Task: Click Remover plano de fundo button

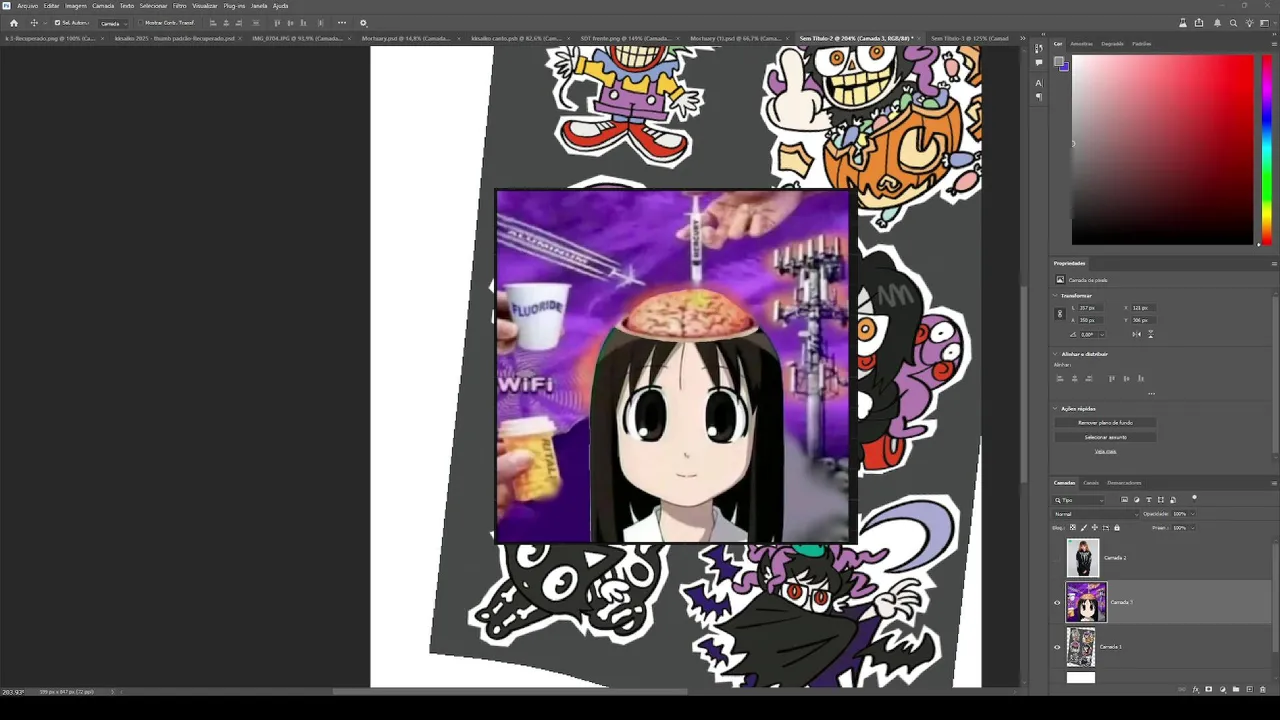Action: 1105,423
